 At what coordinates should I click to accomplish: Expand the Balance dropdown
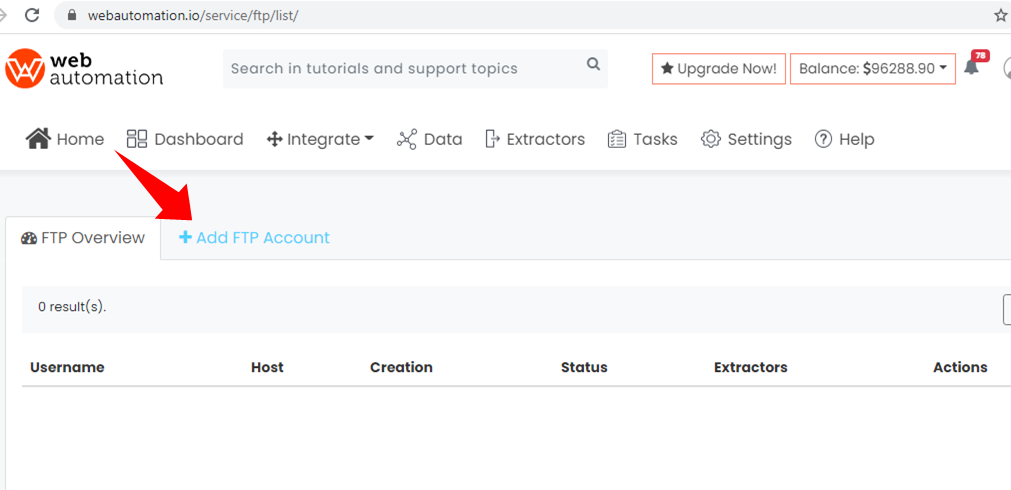873,68
